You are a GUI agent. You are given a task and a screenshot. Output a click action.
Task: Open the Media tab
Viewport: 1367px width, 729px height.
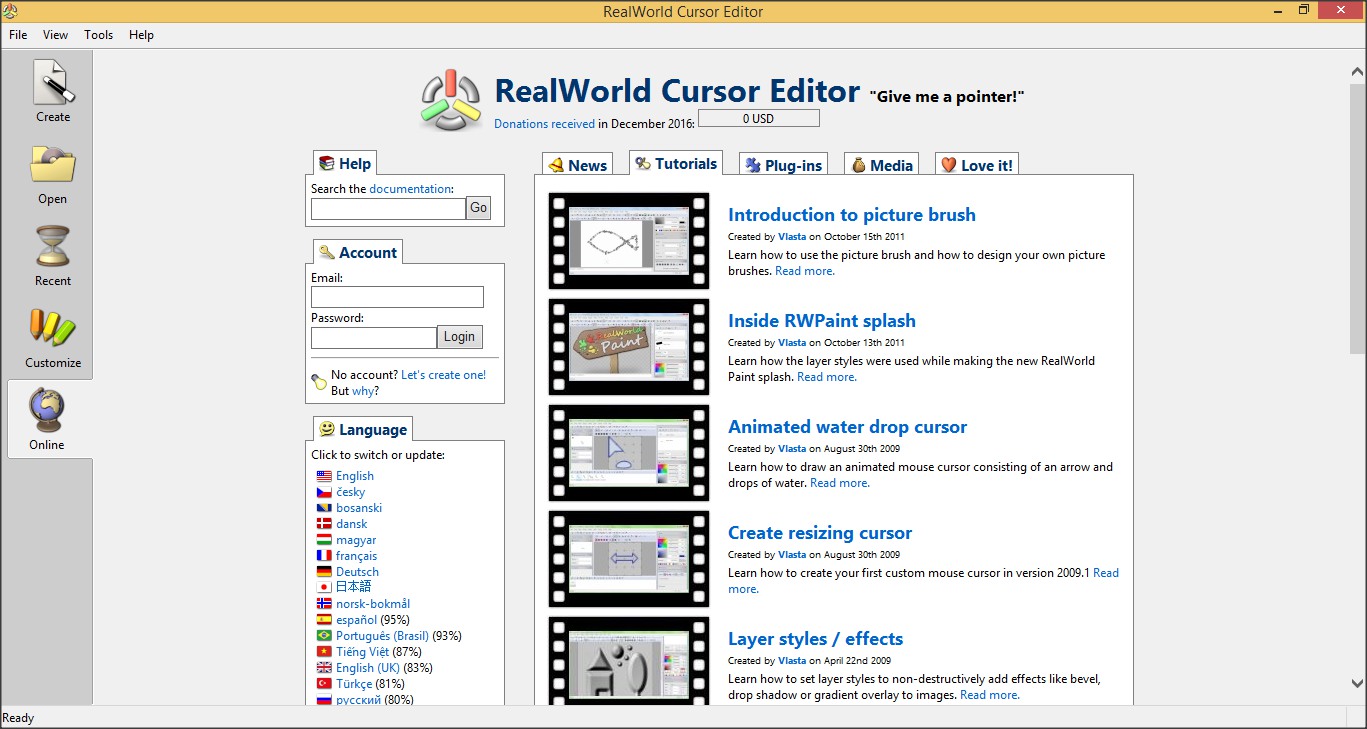point(880,164)
